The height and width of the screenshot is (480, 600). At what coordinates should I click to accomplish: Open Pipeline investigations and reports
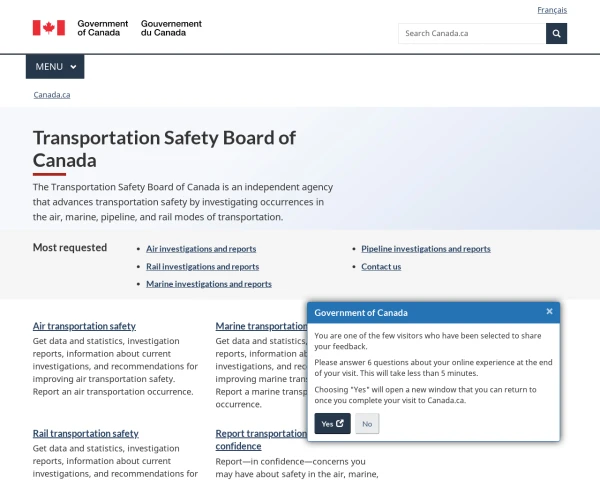point(426,249)
